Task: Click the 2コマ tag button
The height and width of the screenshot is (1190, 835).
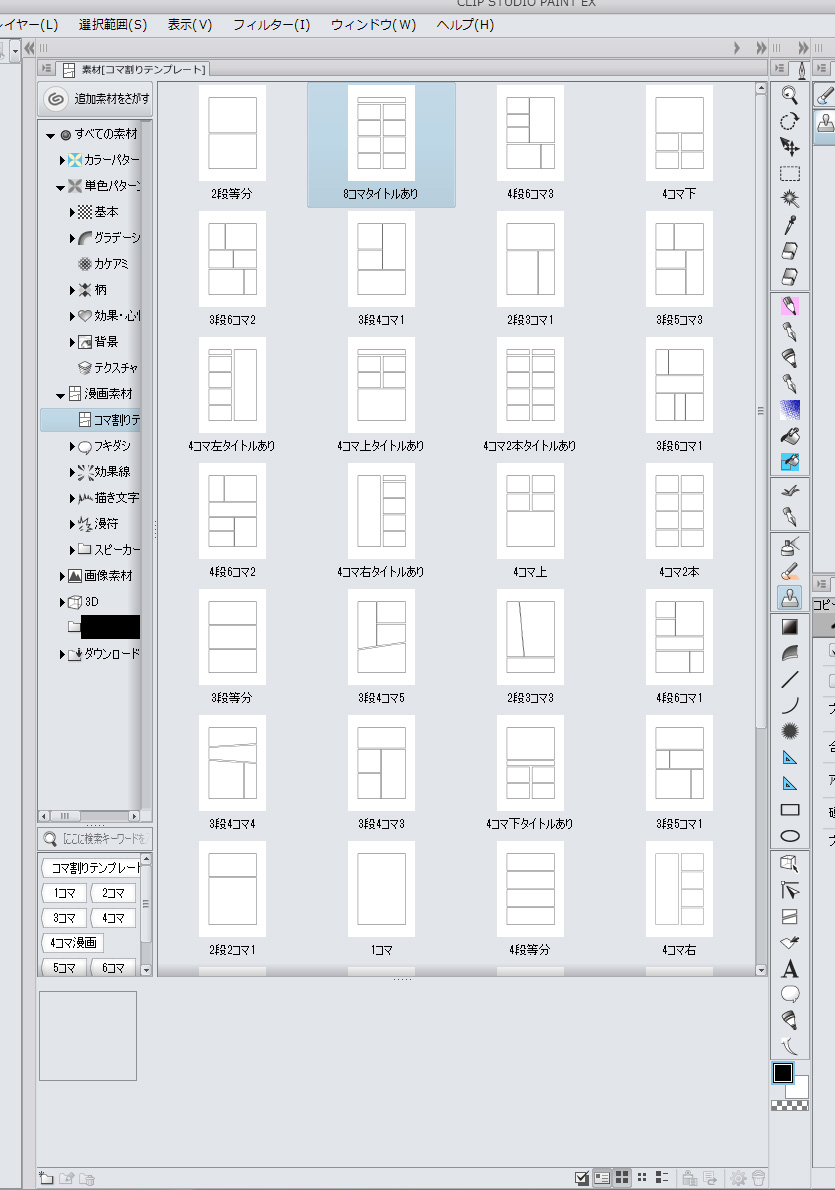Action: point(113,893)
